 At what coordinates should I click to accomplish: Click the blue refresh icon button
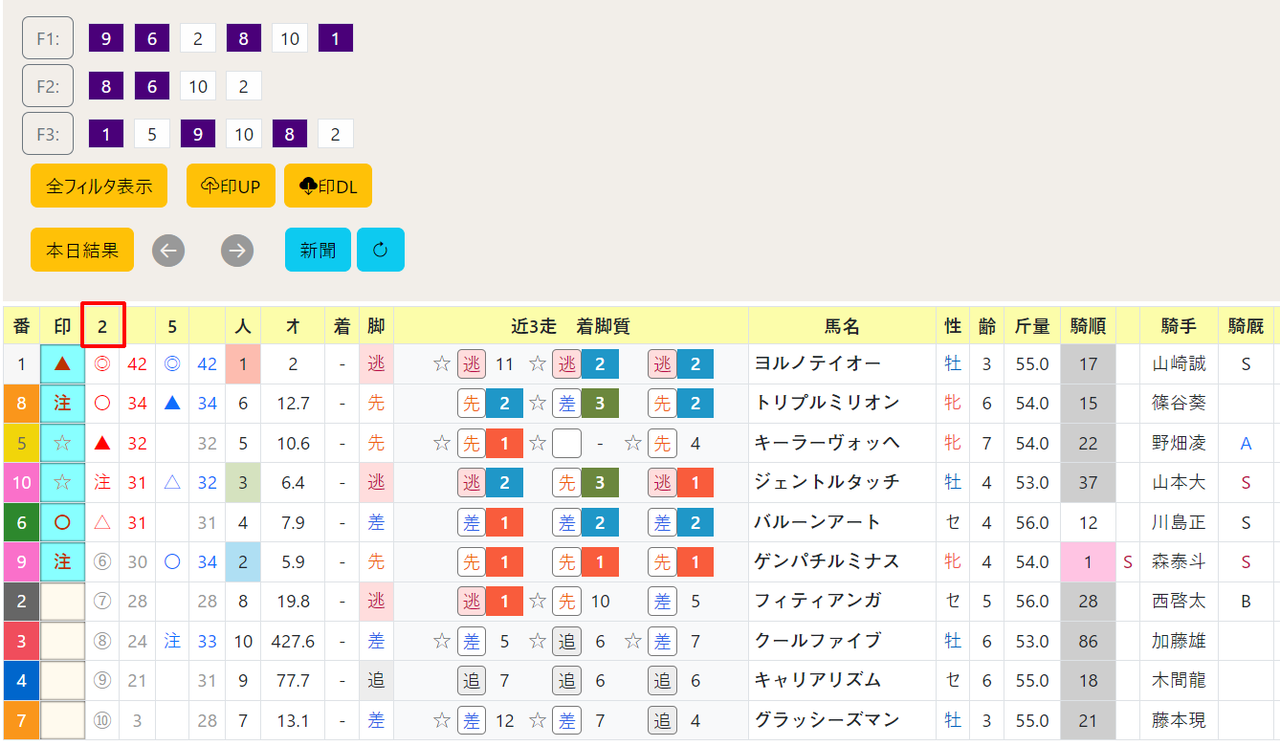(380, 250)
